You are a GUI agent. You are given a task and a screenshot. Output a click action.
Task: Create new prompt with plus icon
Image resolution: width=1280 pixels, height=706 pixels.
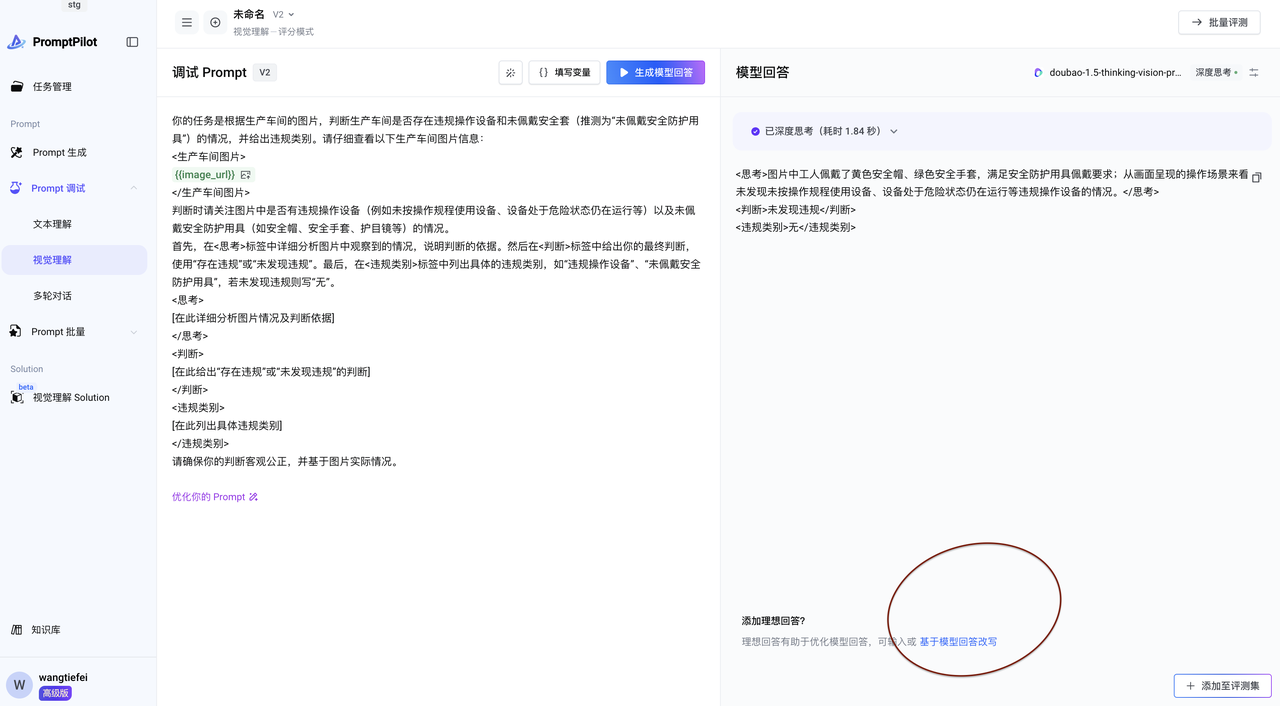pyautogui.click(x=215, y=22)
